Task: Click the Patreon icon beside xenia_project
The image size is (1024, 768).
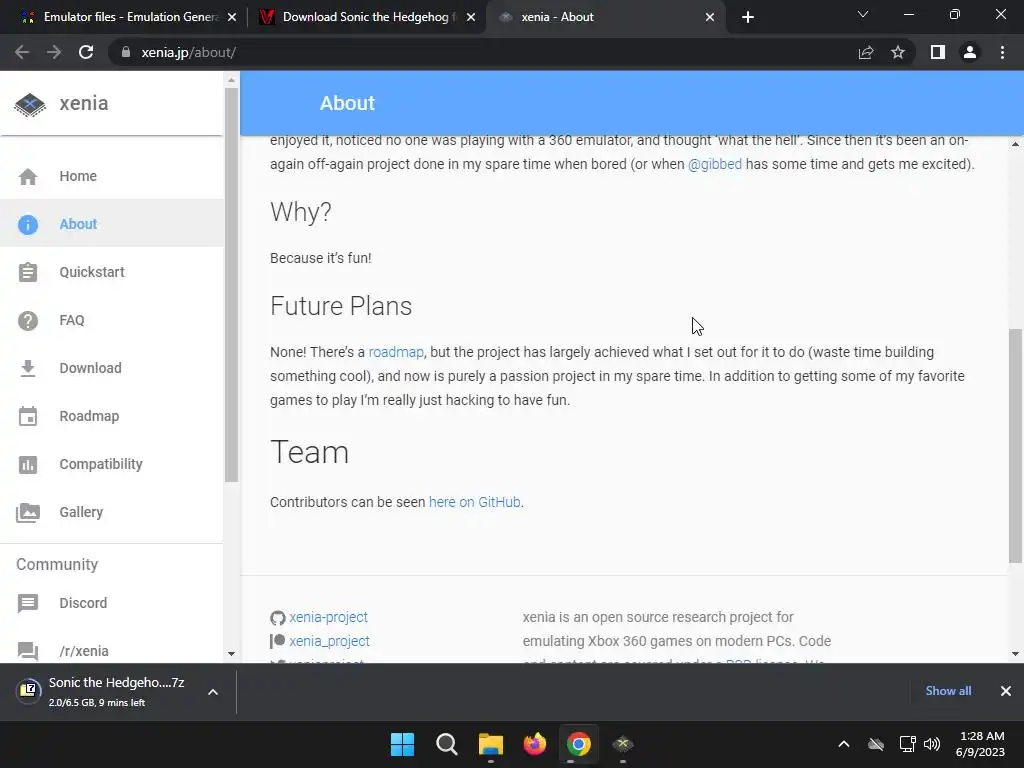Action: [x=278, y=641]
